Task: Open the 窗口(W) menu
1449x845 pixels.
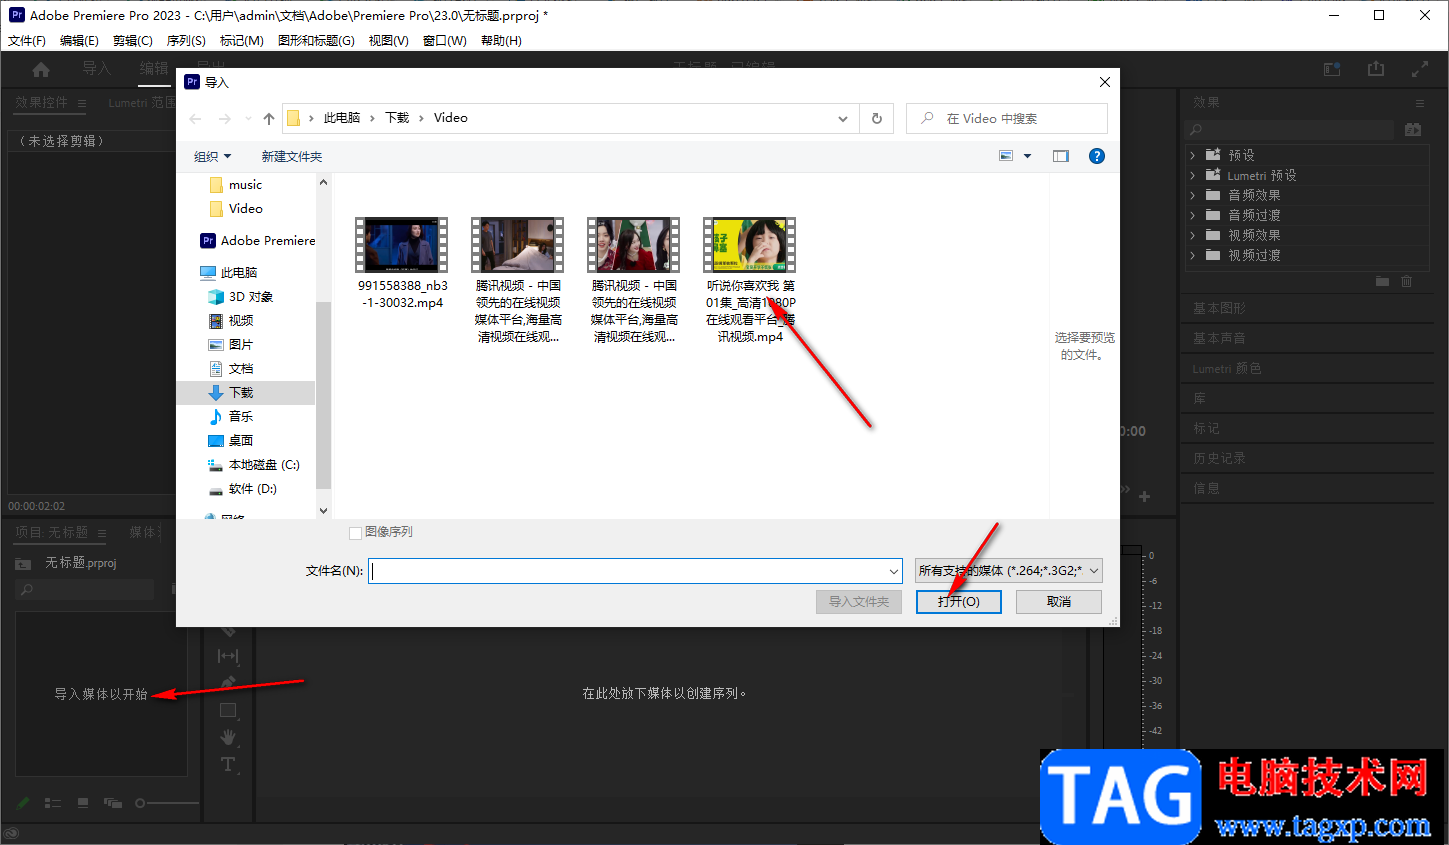Action: (445, 41)
